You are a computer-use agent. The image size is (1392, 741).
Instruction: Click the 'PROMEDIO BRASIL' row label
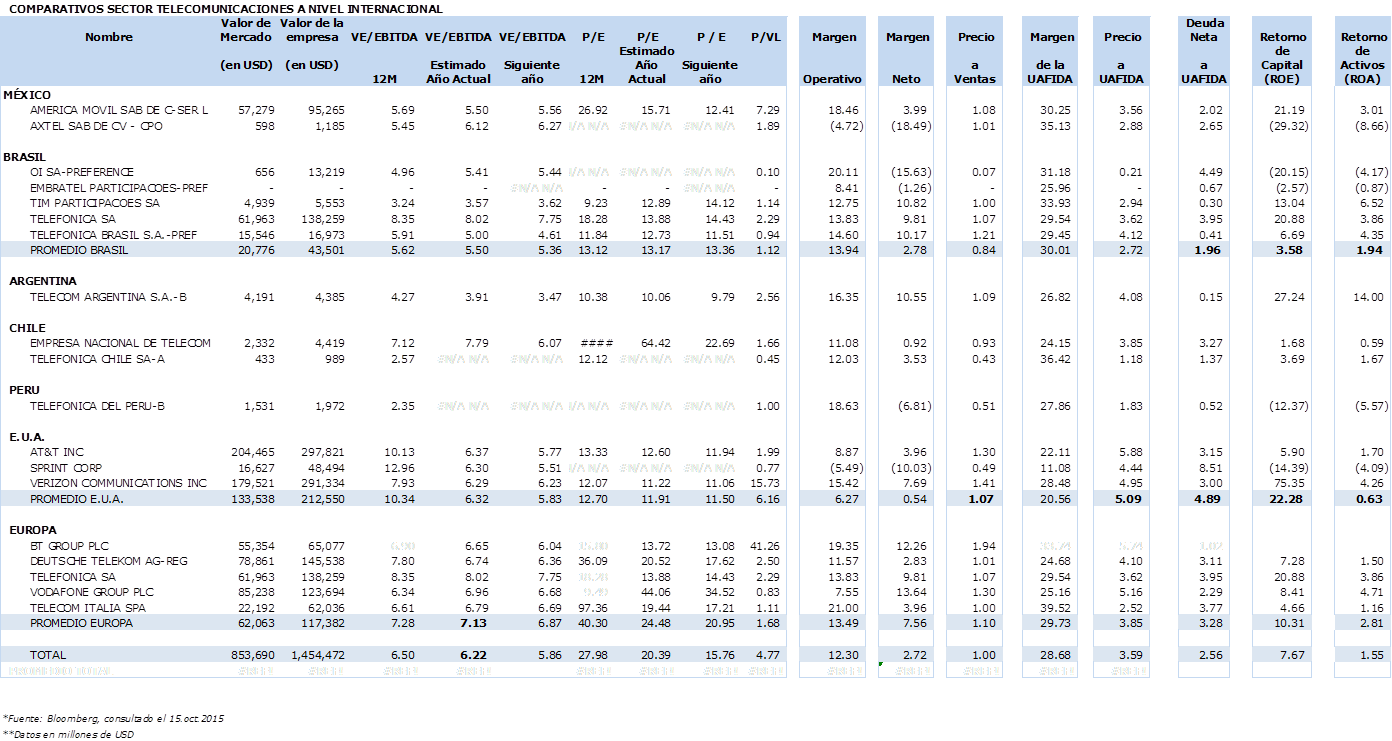[80, 250]
